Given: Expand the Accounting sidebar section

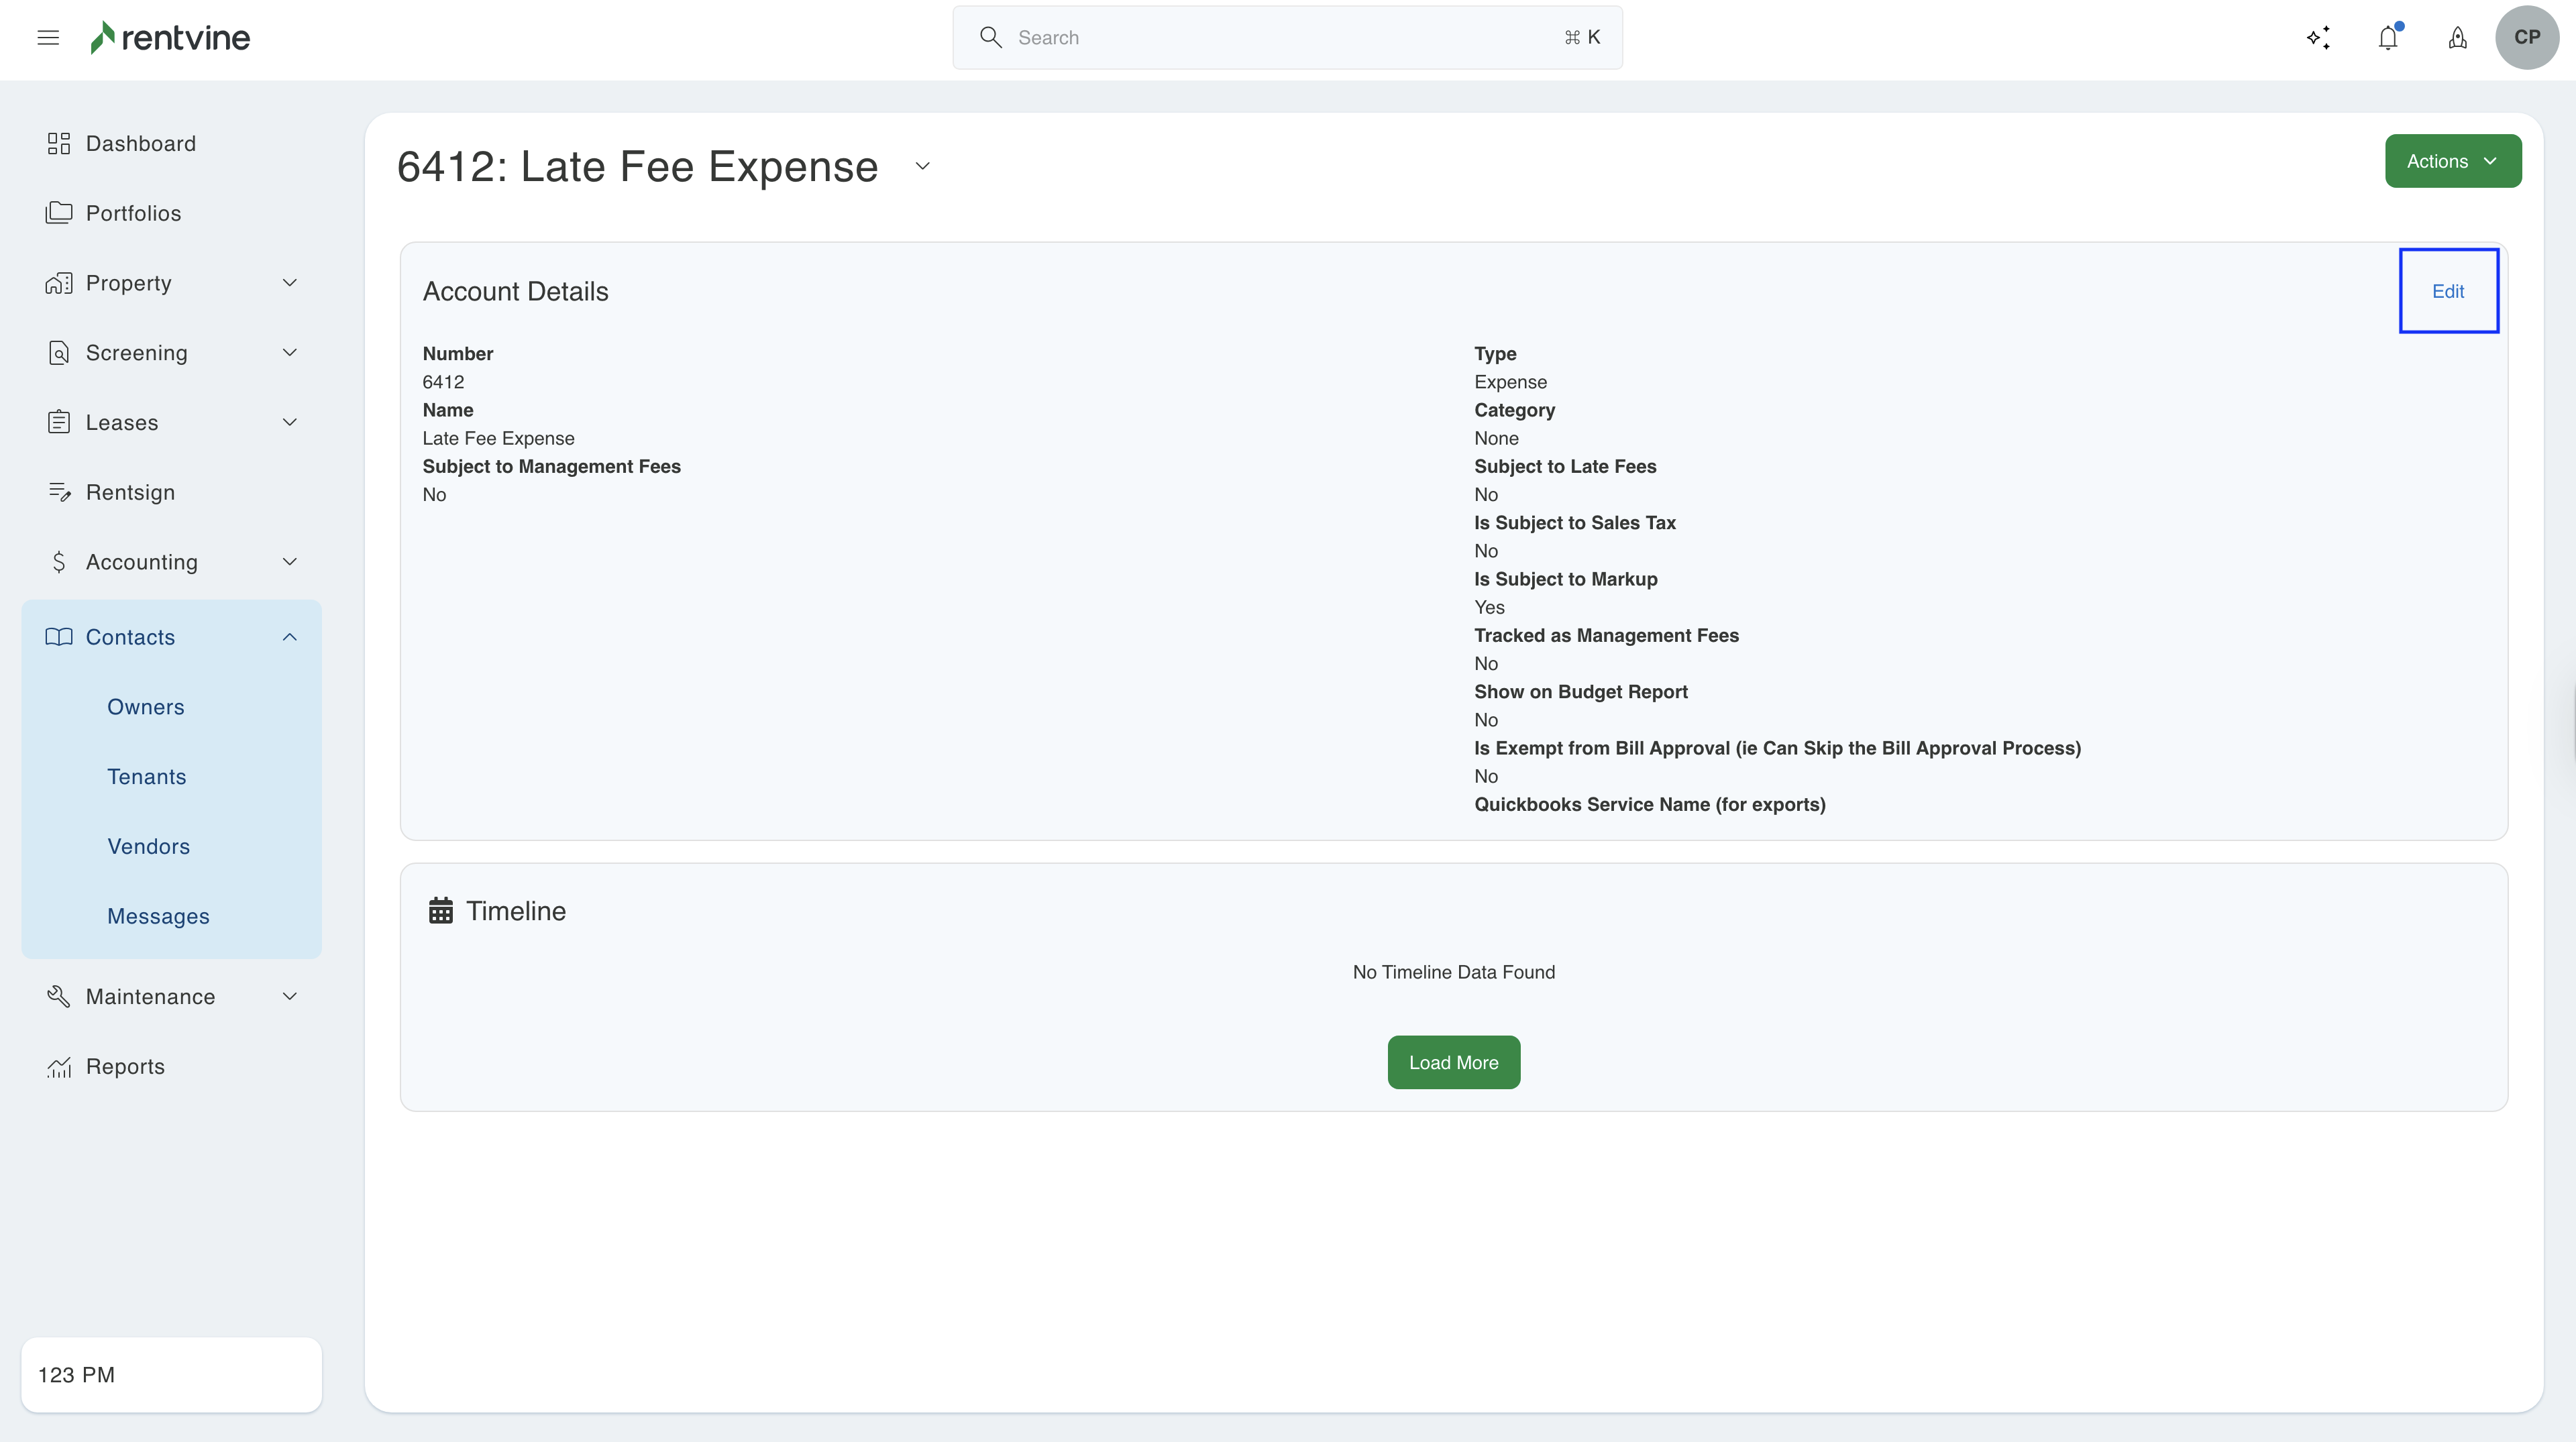Looking at the screenshot, I should (289, 562).
